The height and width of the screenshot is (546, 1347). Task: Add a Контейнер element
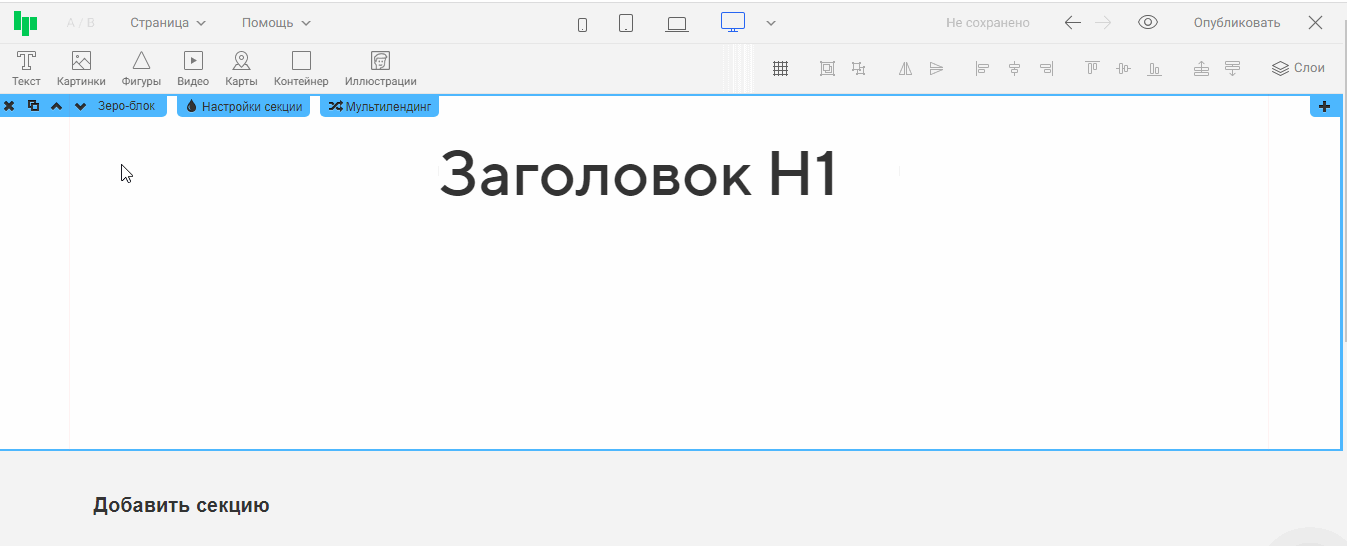301,68
